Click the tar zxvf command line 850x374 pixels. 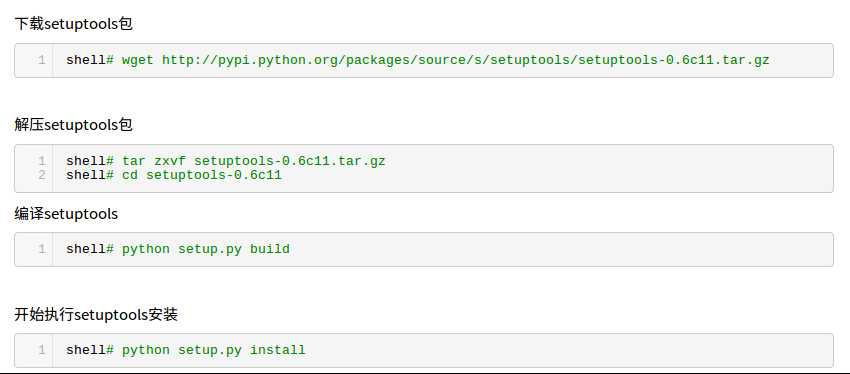pyautogui.click(x=226, y=161)
